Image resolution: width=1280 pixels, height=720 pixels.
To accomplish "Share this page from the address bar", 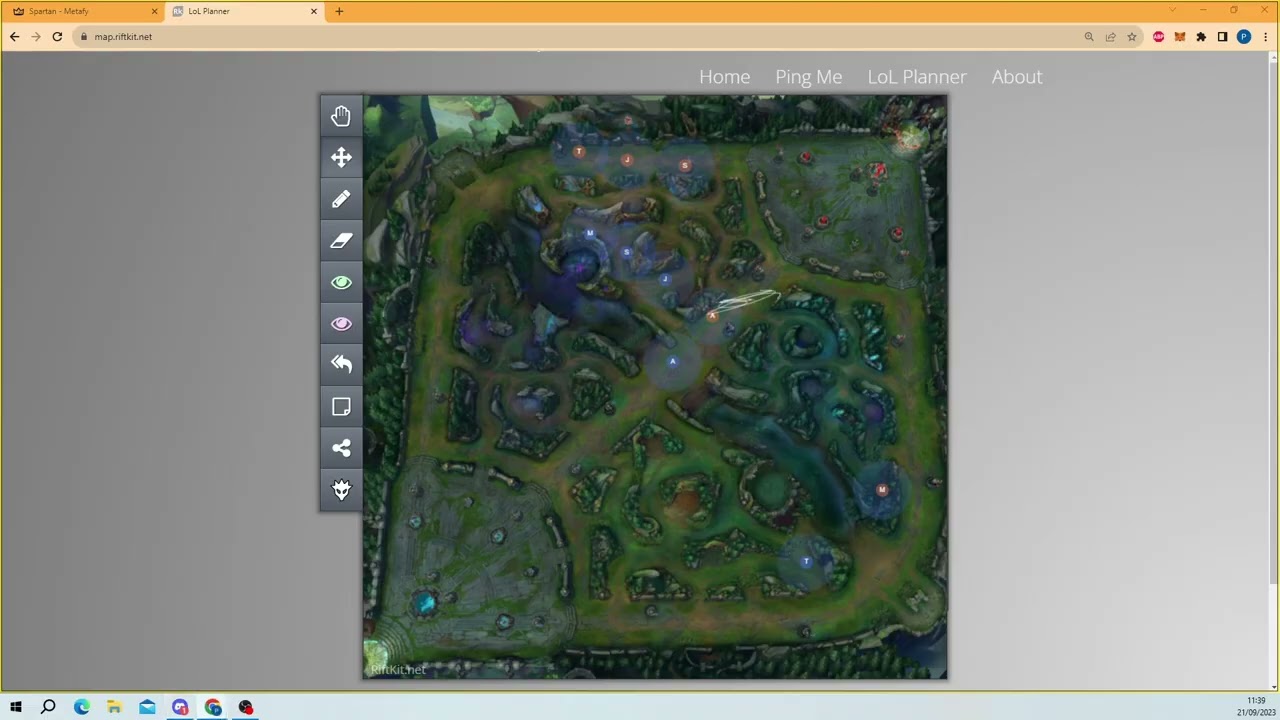I will (x=1110, y=37).
